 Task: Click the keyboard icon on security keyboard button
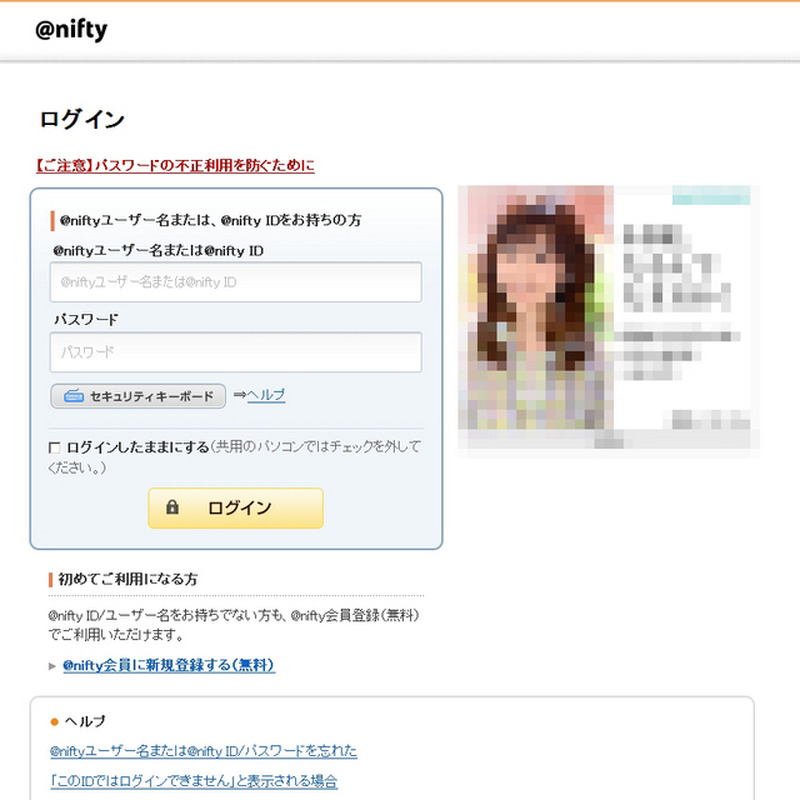(73, 396)
